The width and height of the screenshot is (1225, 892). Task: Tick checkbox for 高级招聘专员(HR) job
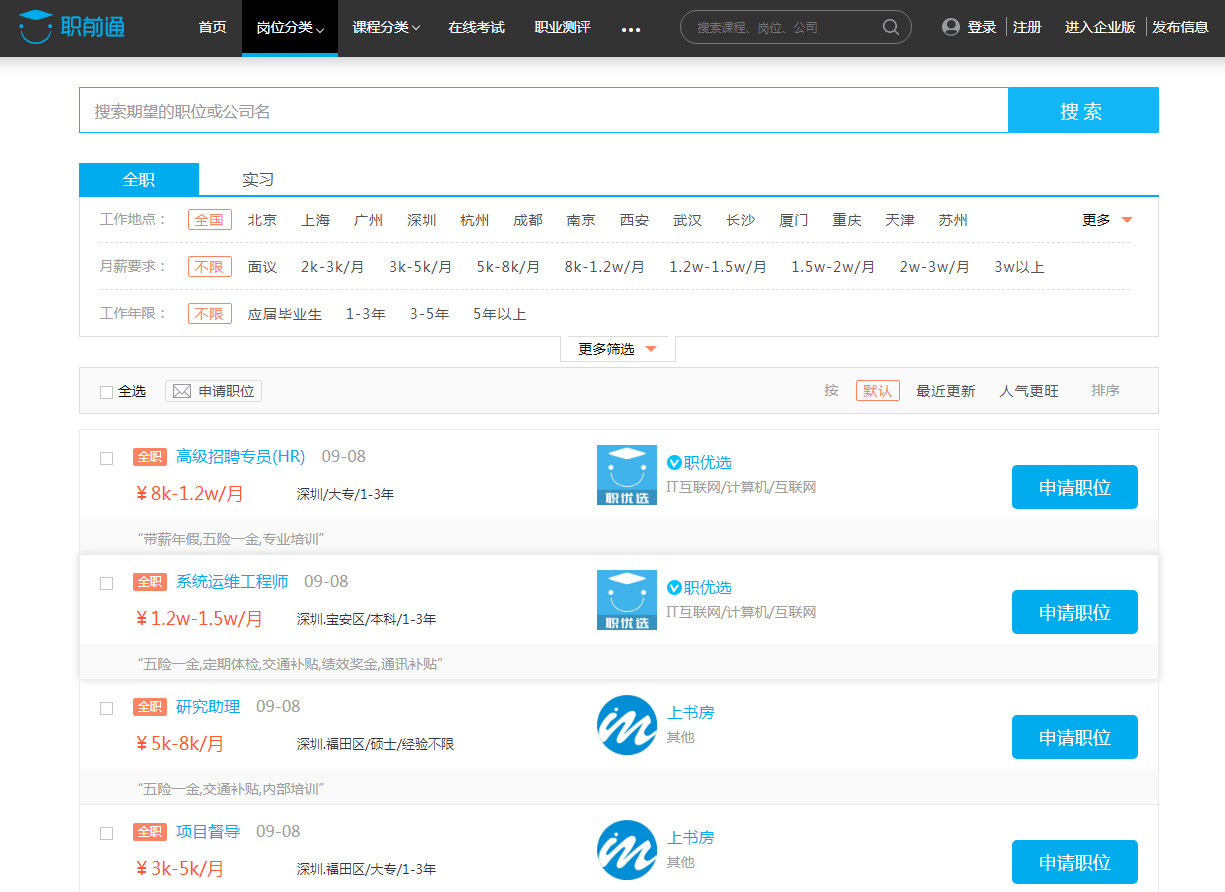tap(106, 458)
